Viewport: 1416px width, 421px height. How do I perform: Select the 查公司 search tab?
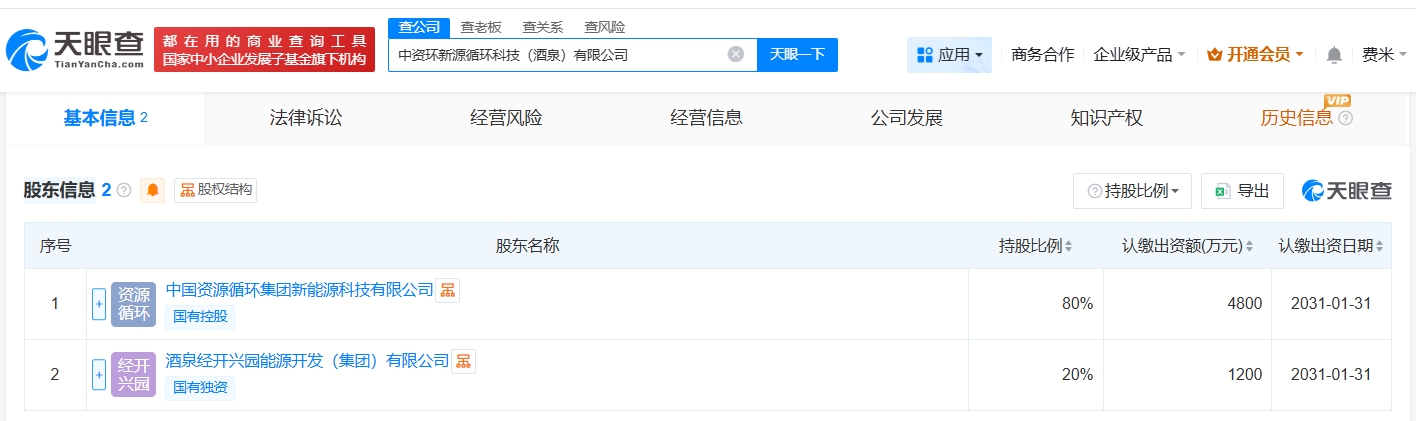(x=419, y=27)
